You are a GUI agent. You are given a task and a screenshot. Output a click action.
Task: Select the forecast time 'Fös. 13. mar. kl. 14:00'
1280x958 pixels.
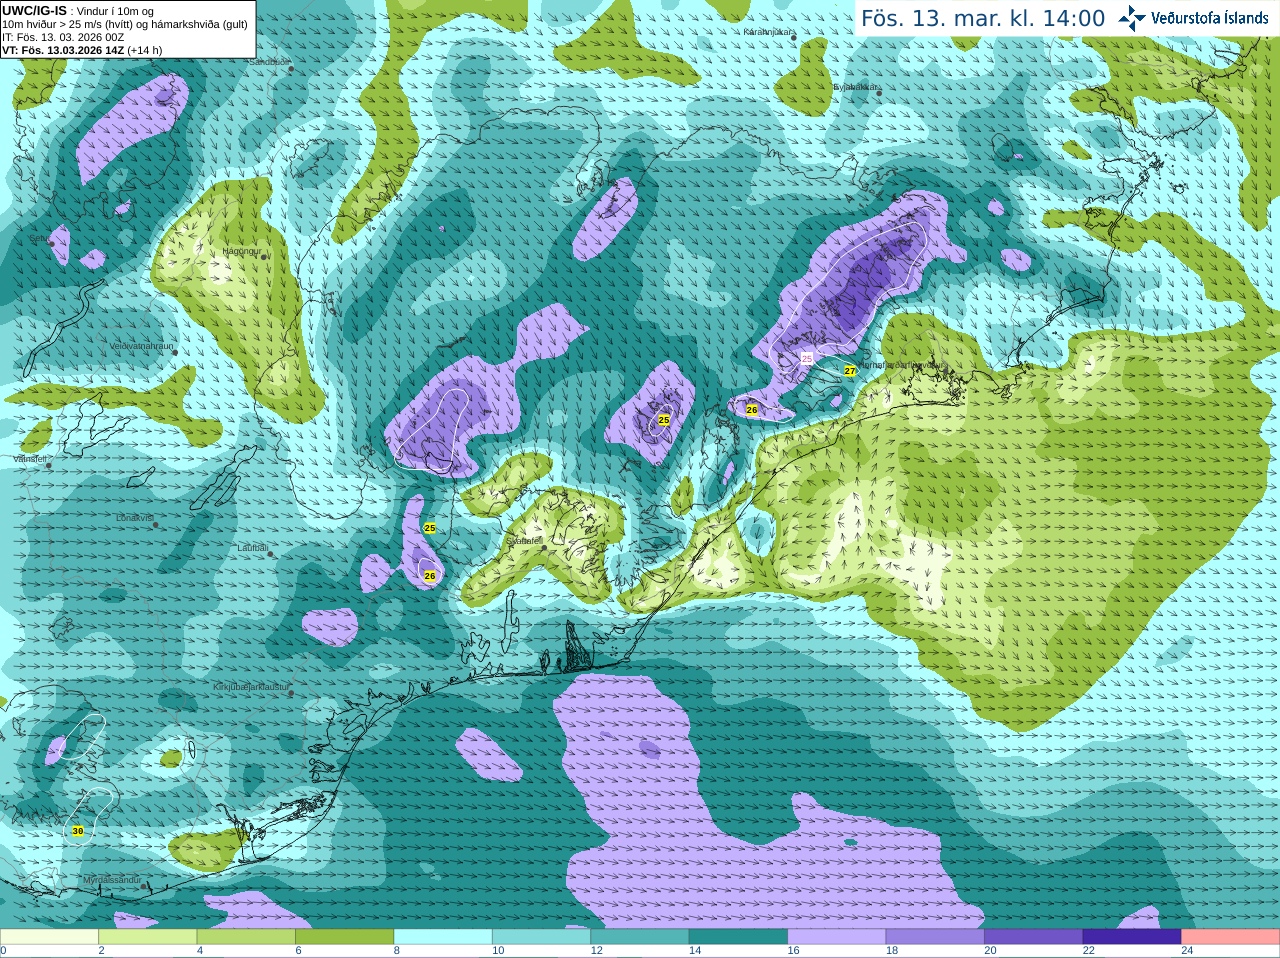(983, 18)
